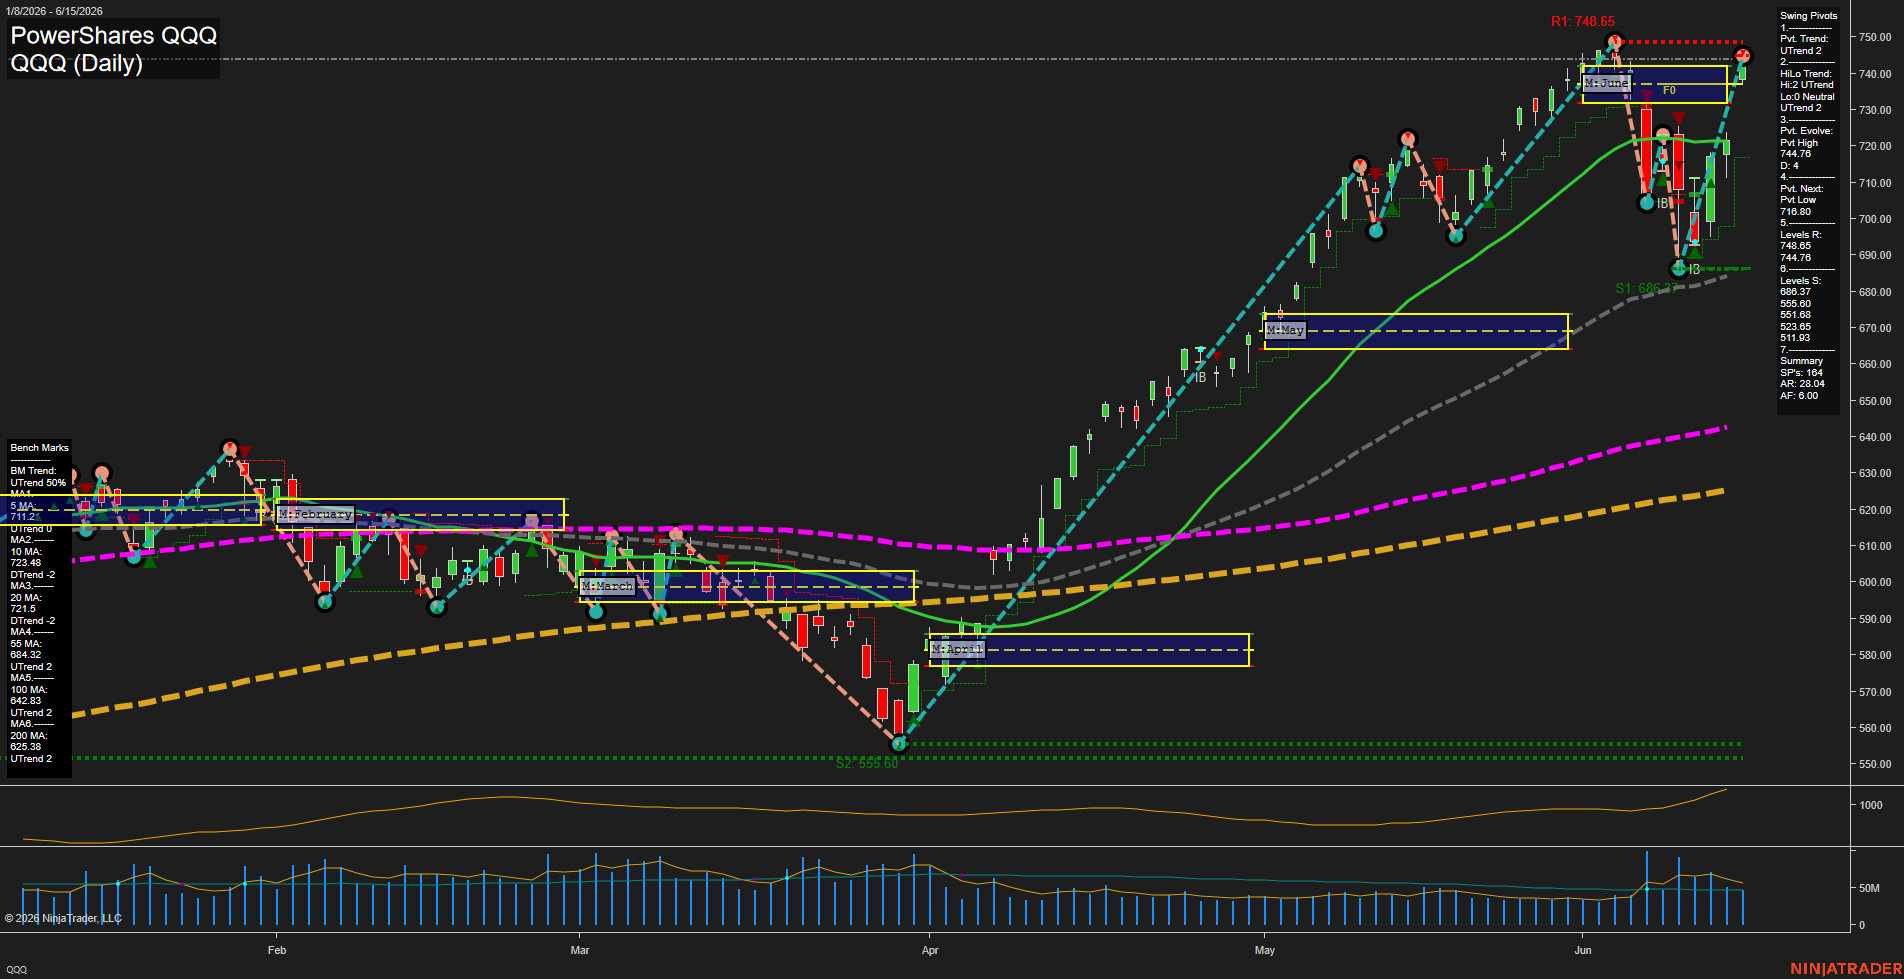Click the 750.00 price axis label

(1875, 37)
